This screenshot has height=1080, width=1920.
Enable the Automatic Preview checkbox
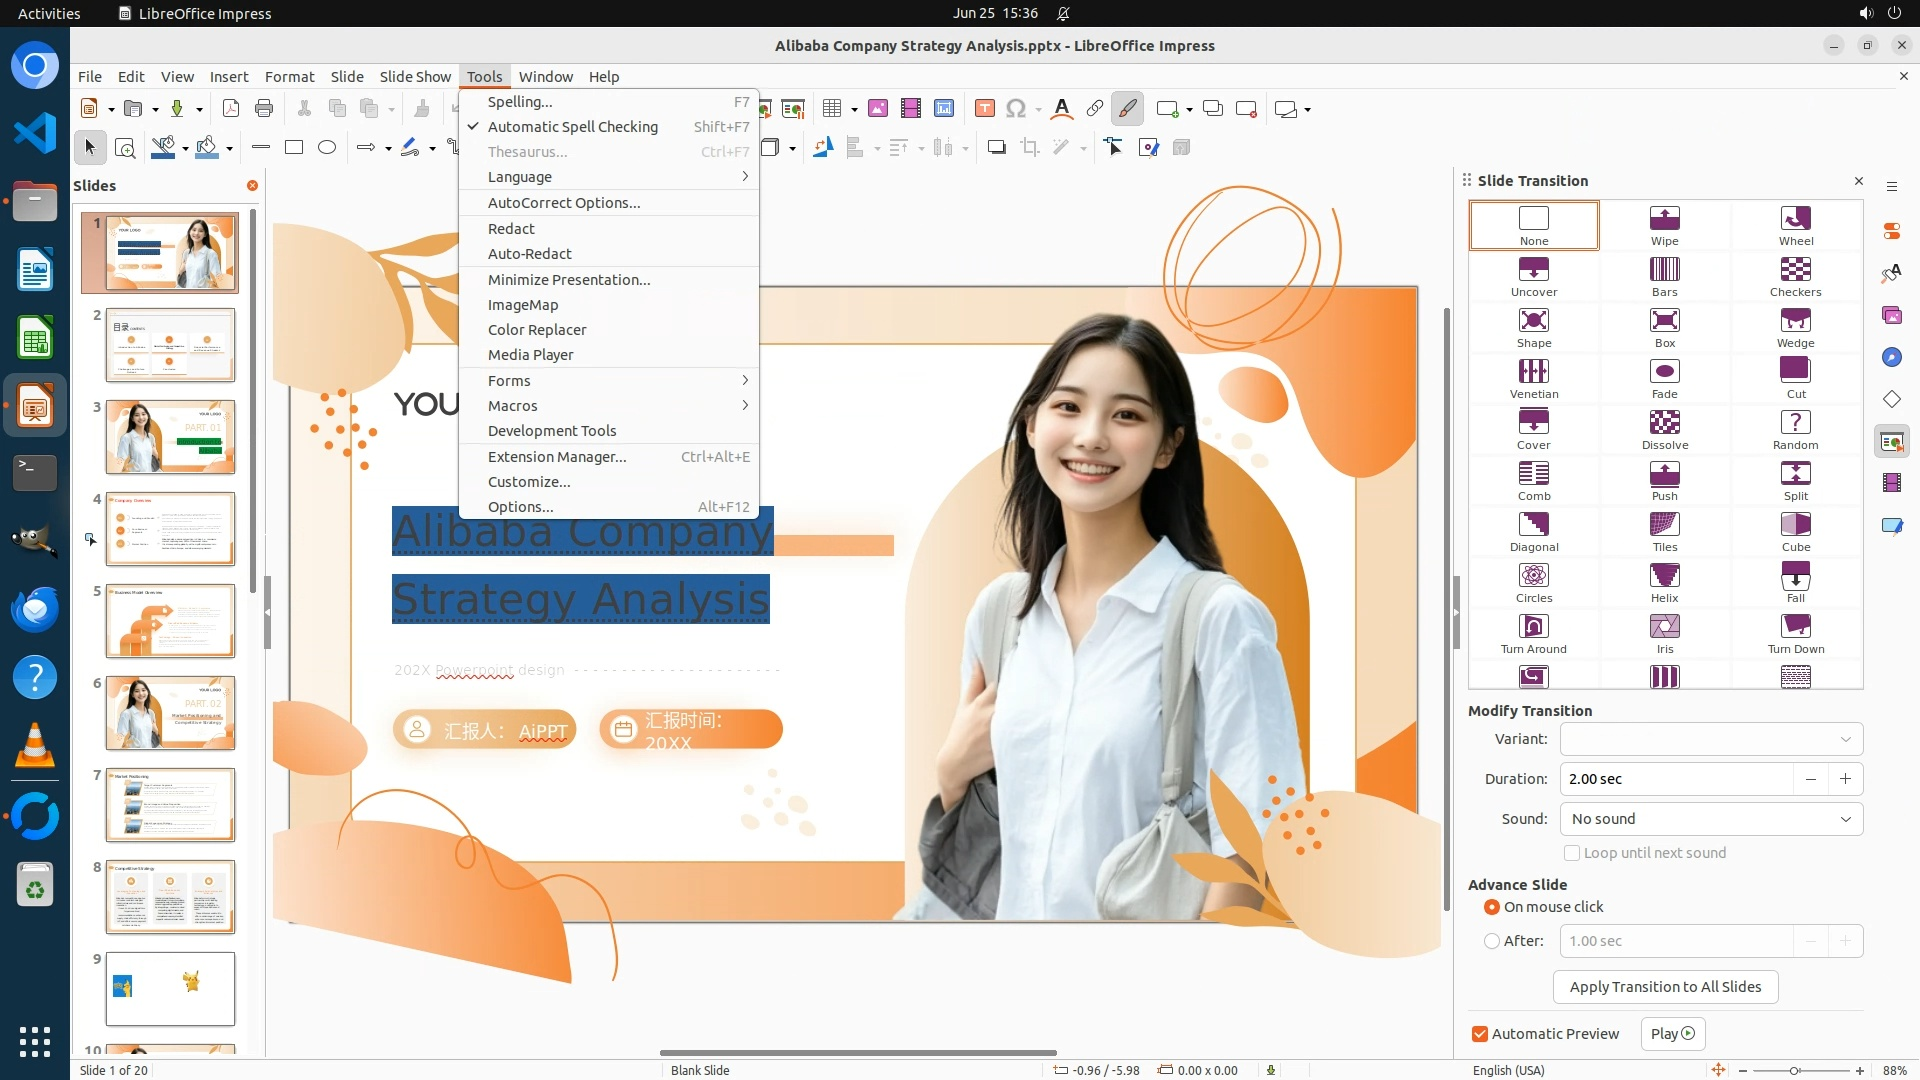point(1480,1034)
